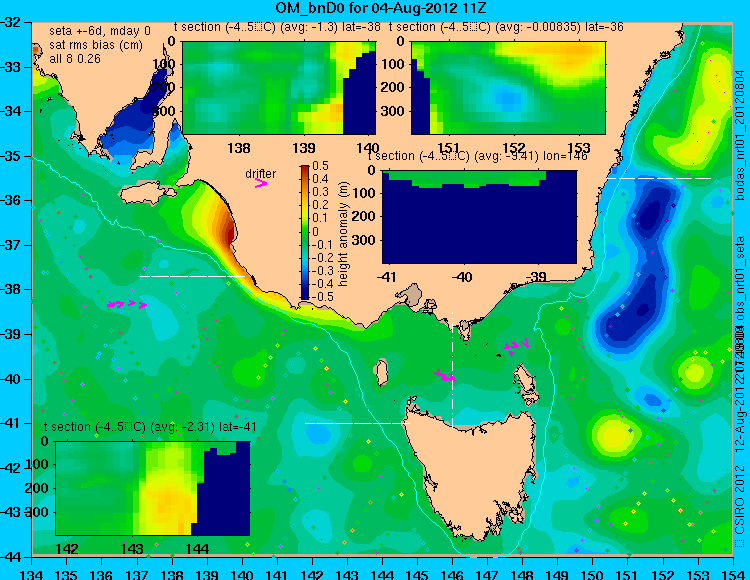Click the height anomaly color bar
This screenshot has height=580, width=750.
pos(305,232)
